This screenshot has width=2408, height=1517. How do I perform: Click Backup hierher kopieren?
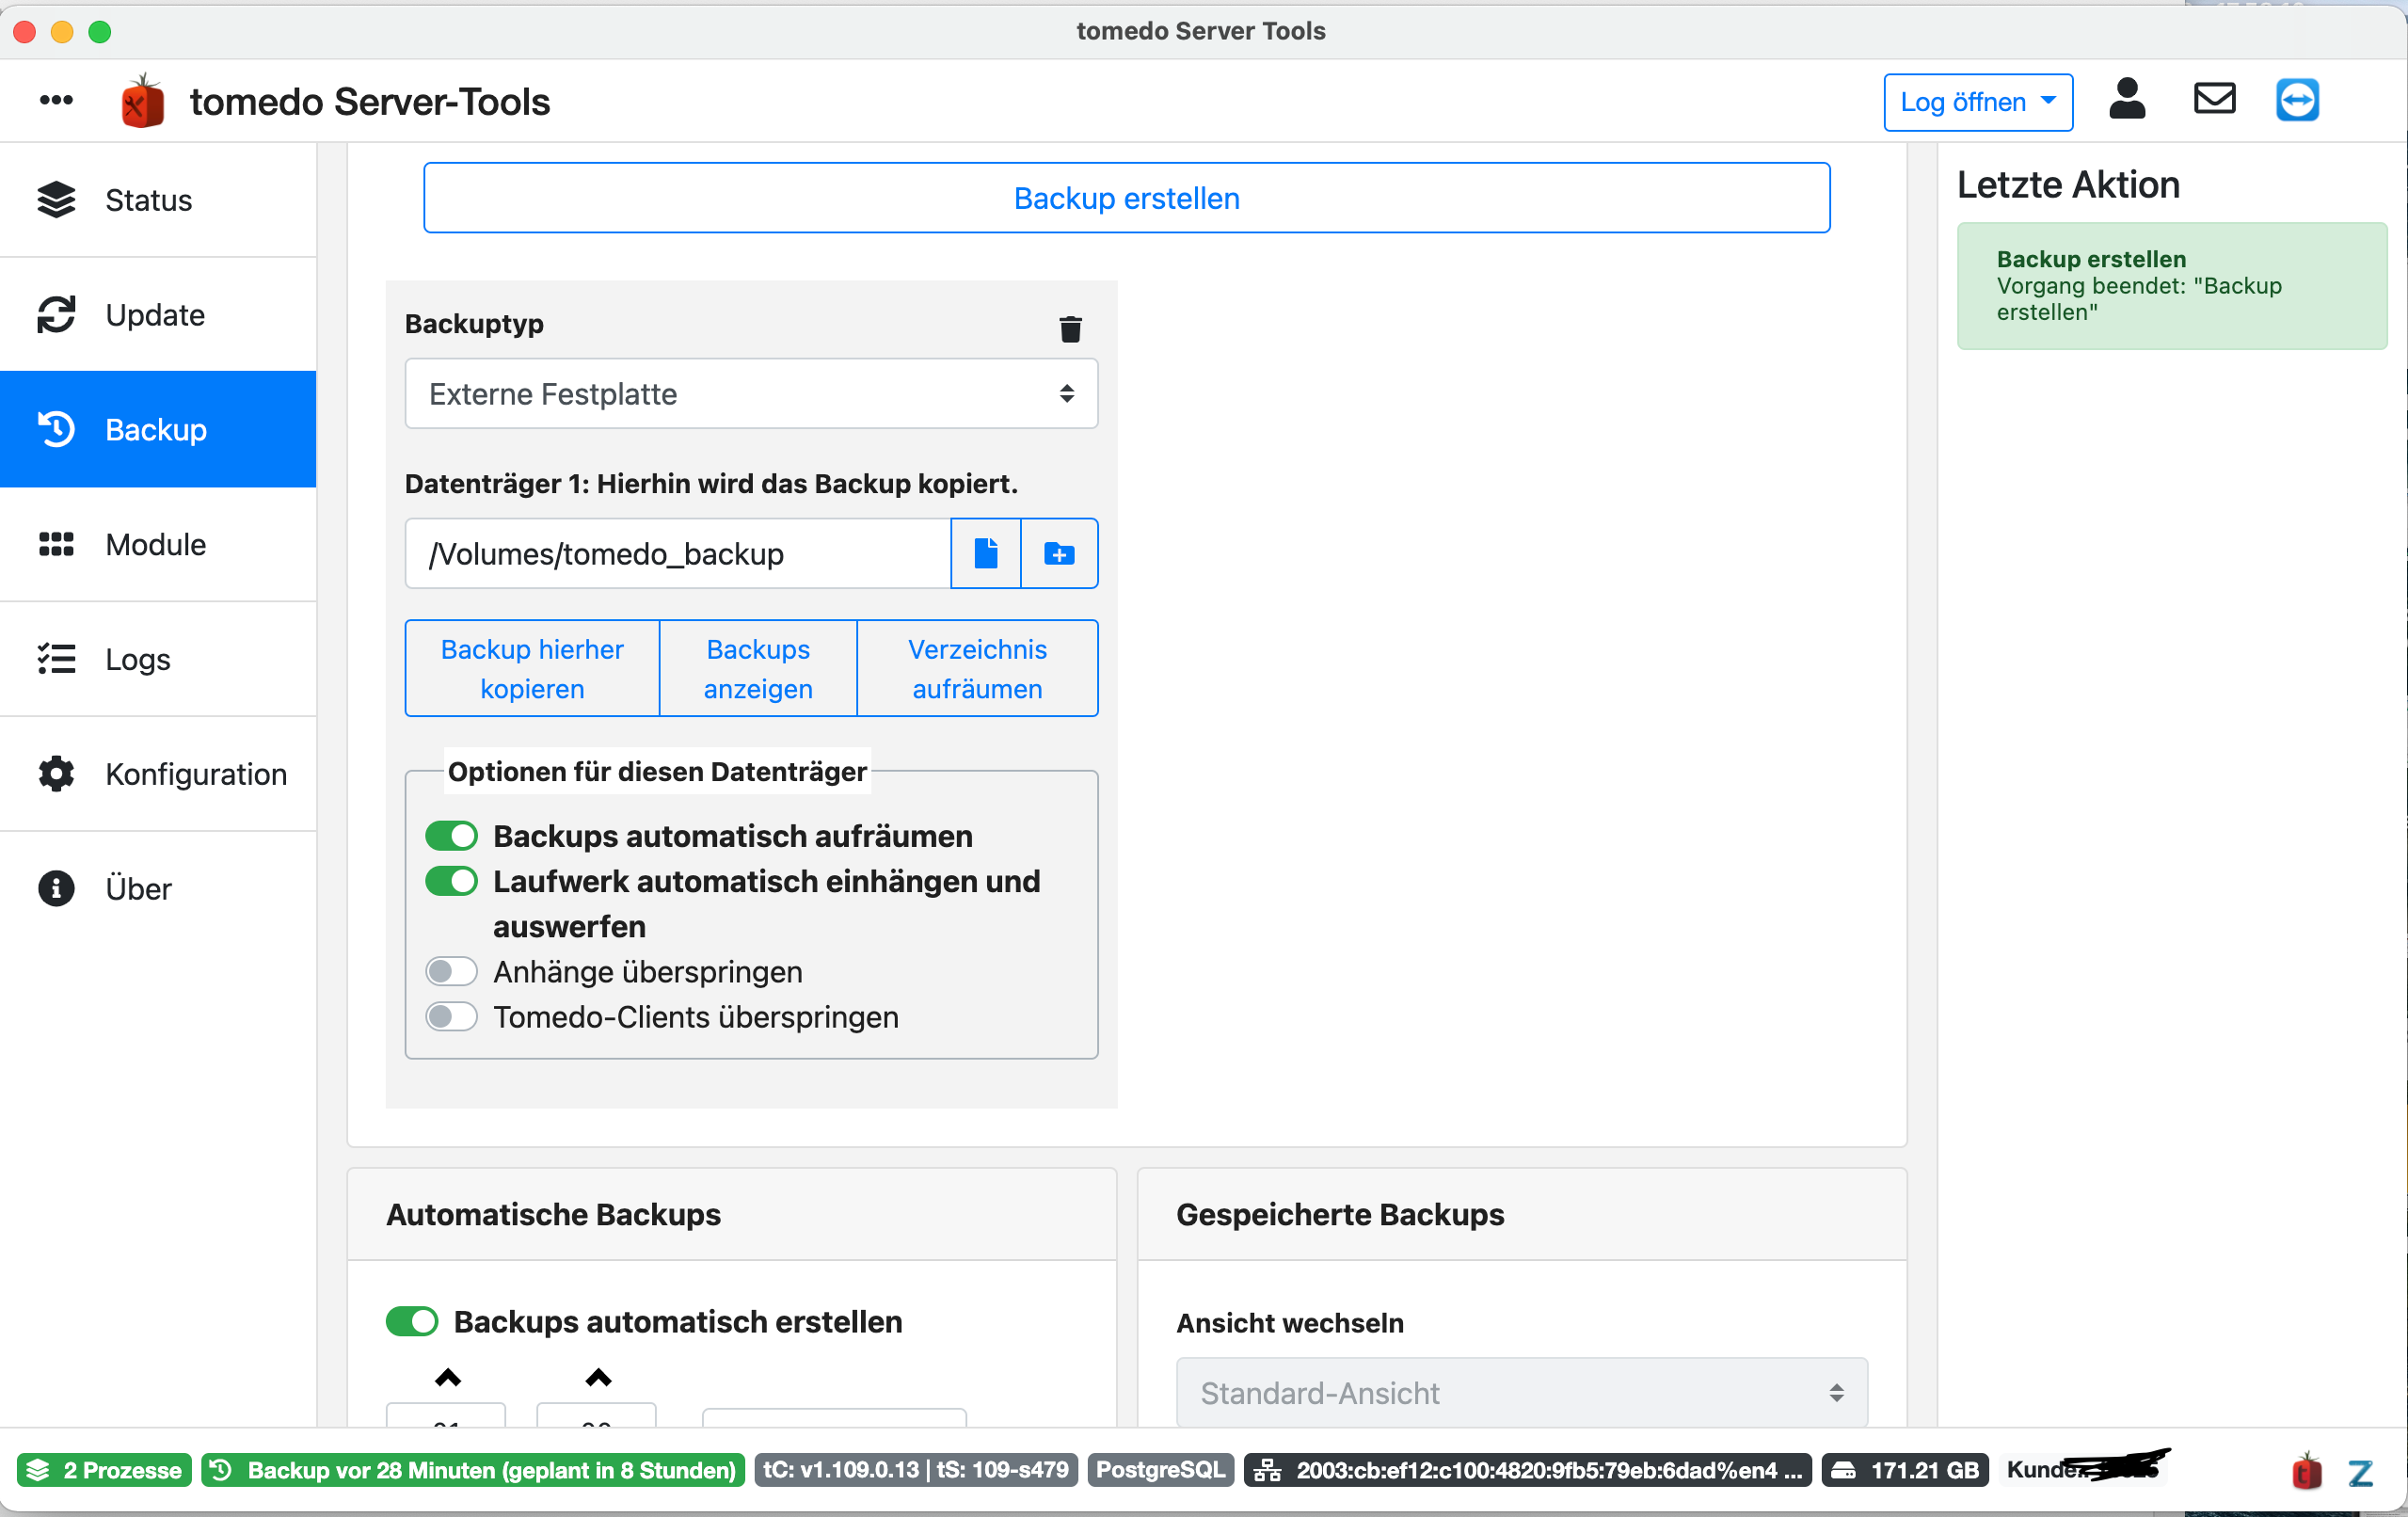pyautogui.click(x=532, y=669)
